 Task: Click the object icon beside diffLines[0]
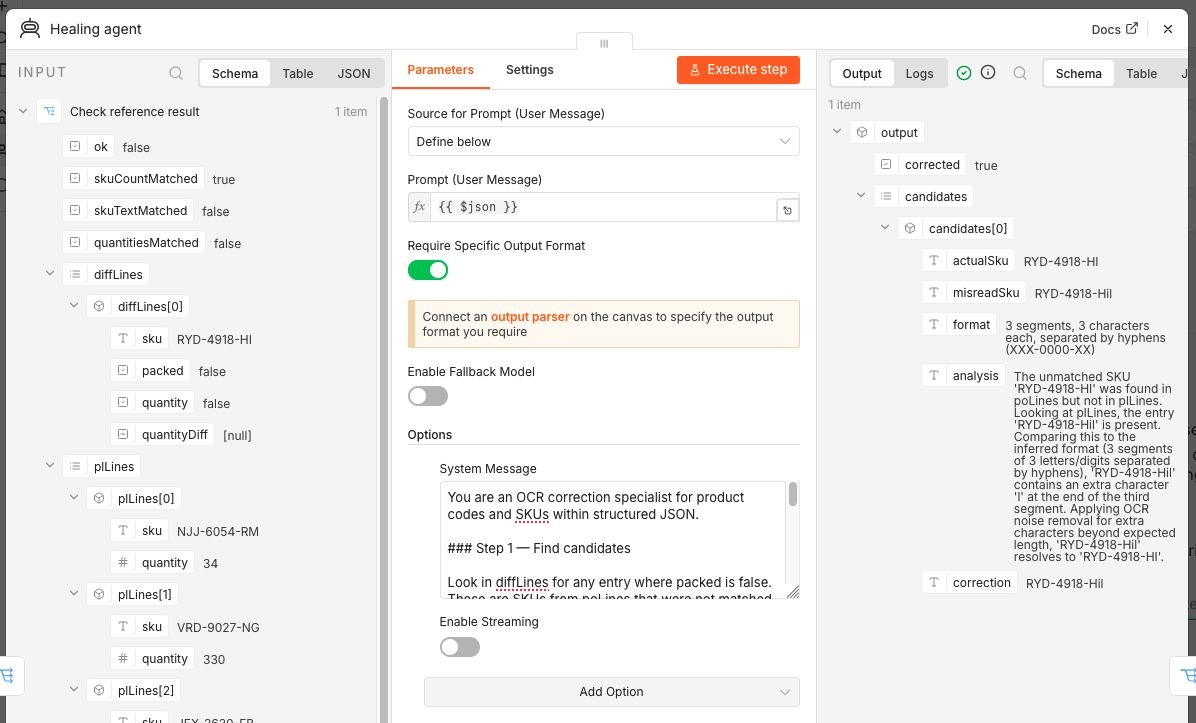pos(99,307)
